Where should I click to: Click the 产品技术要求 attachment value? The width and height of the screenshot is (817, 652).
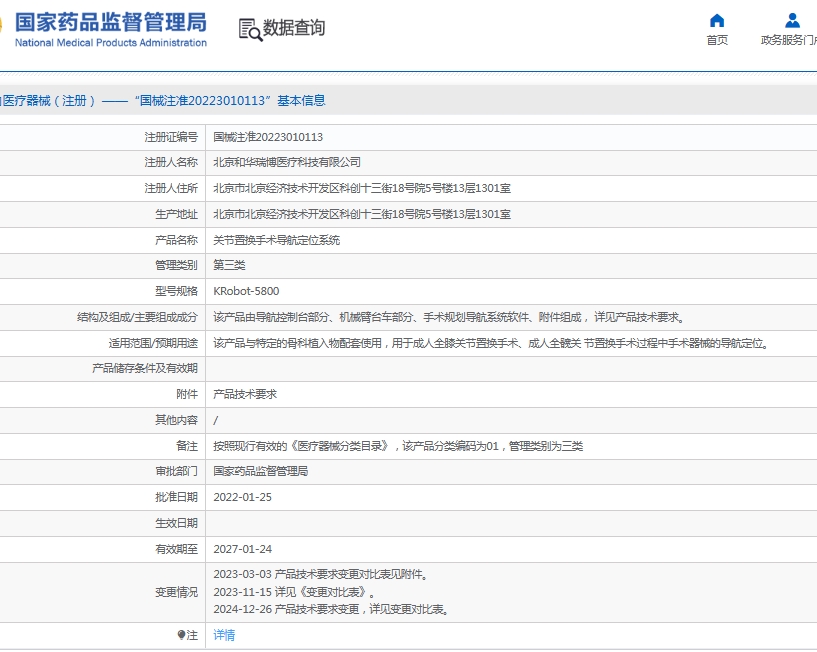coord(245,395)
